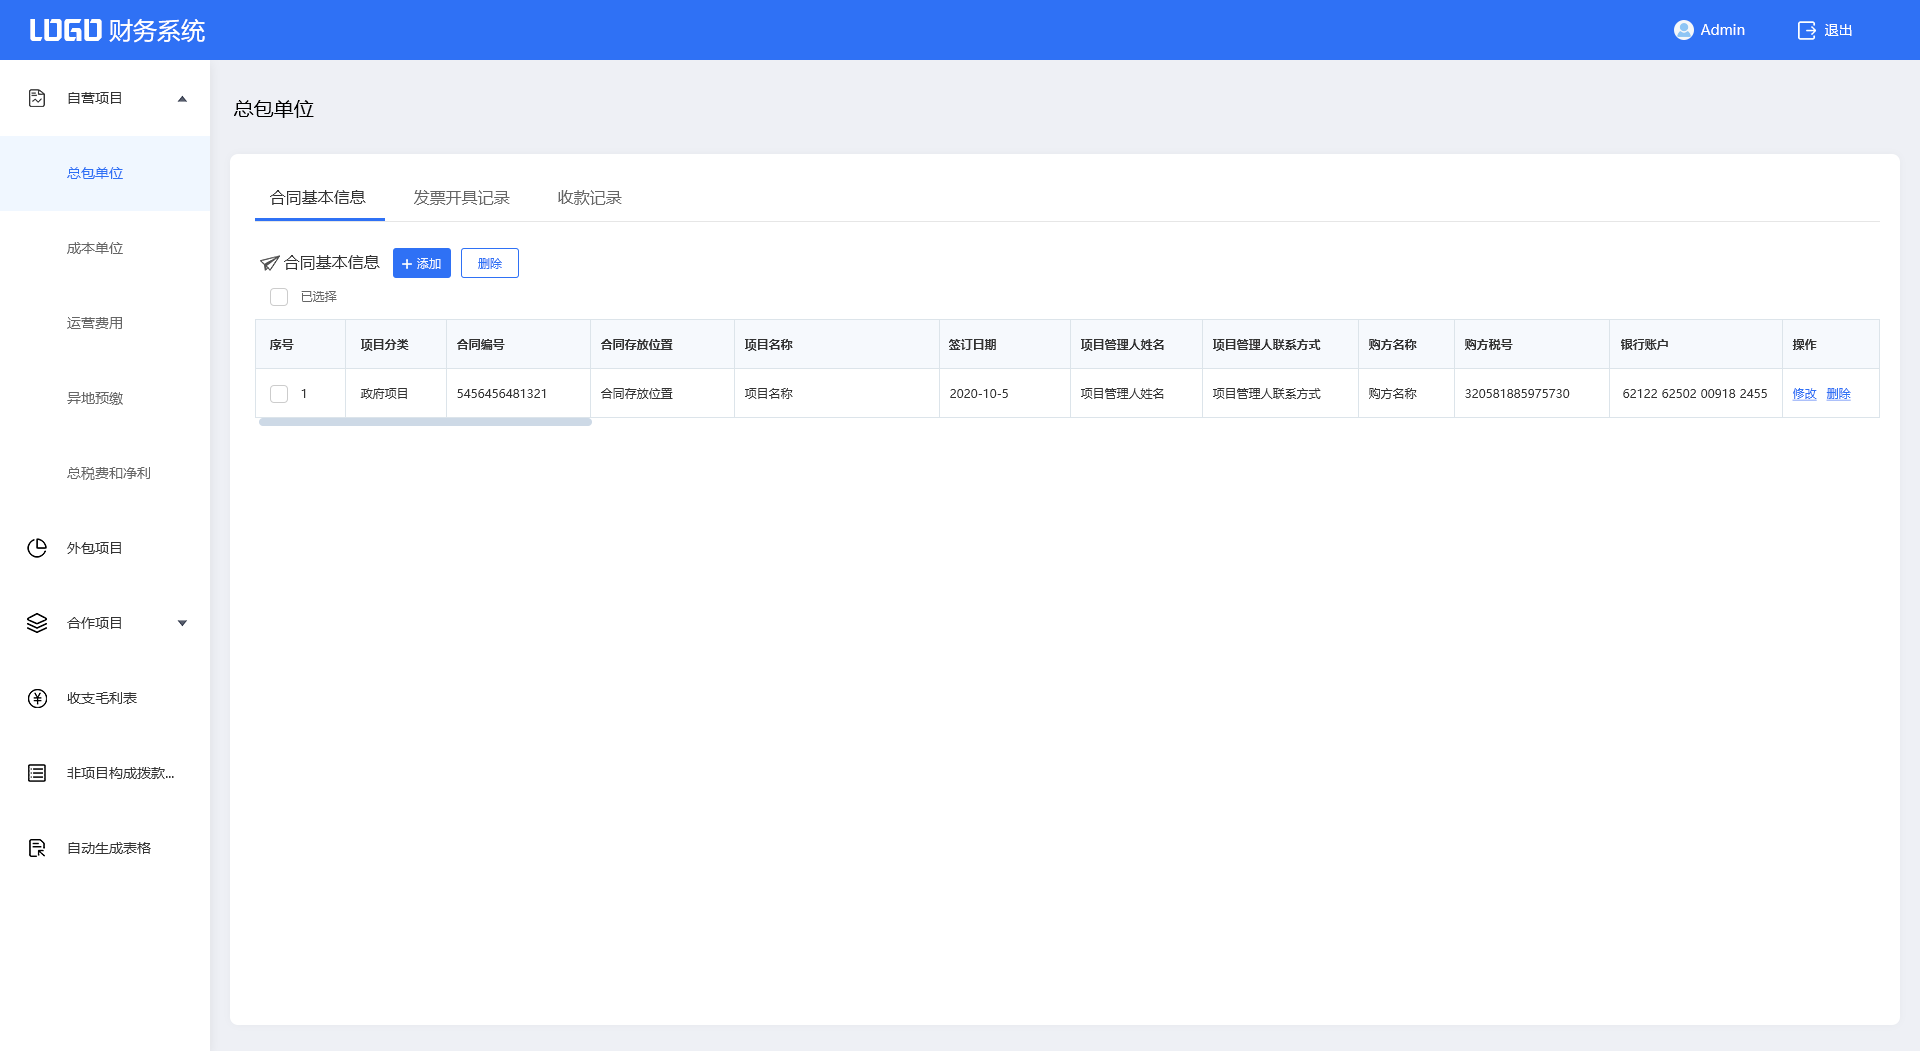
Task: Open 总税费和净利 from the sidebar
Action: click(x=108, y=473)
